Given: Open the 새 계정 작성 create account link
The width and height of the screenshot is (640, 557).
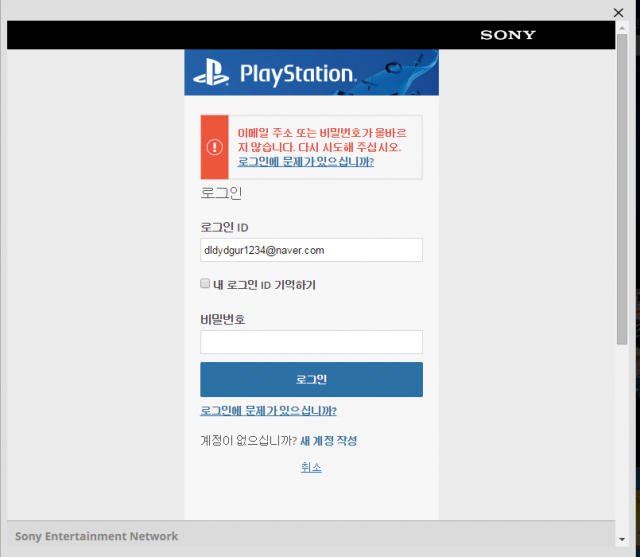Looking at the screenshot, I should 329,441.
